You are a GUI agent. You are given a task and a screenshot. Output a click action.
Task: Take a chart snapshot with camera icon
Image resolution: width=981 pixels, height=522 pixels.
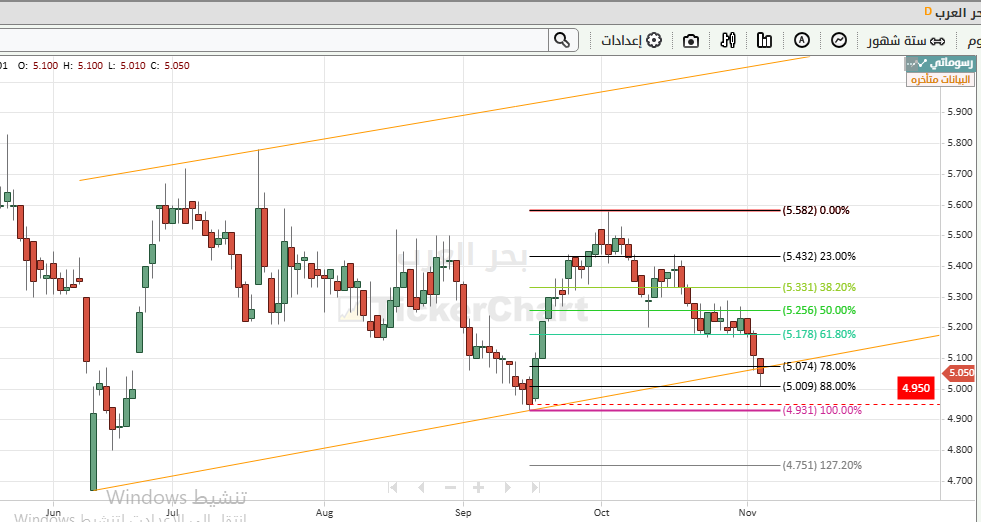(x=691, y=41)
